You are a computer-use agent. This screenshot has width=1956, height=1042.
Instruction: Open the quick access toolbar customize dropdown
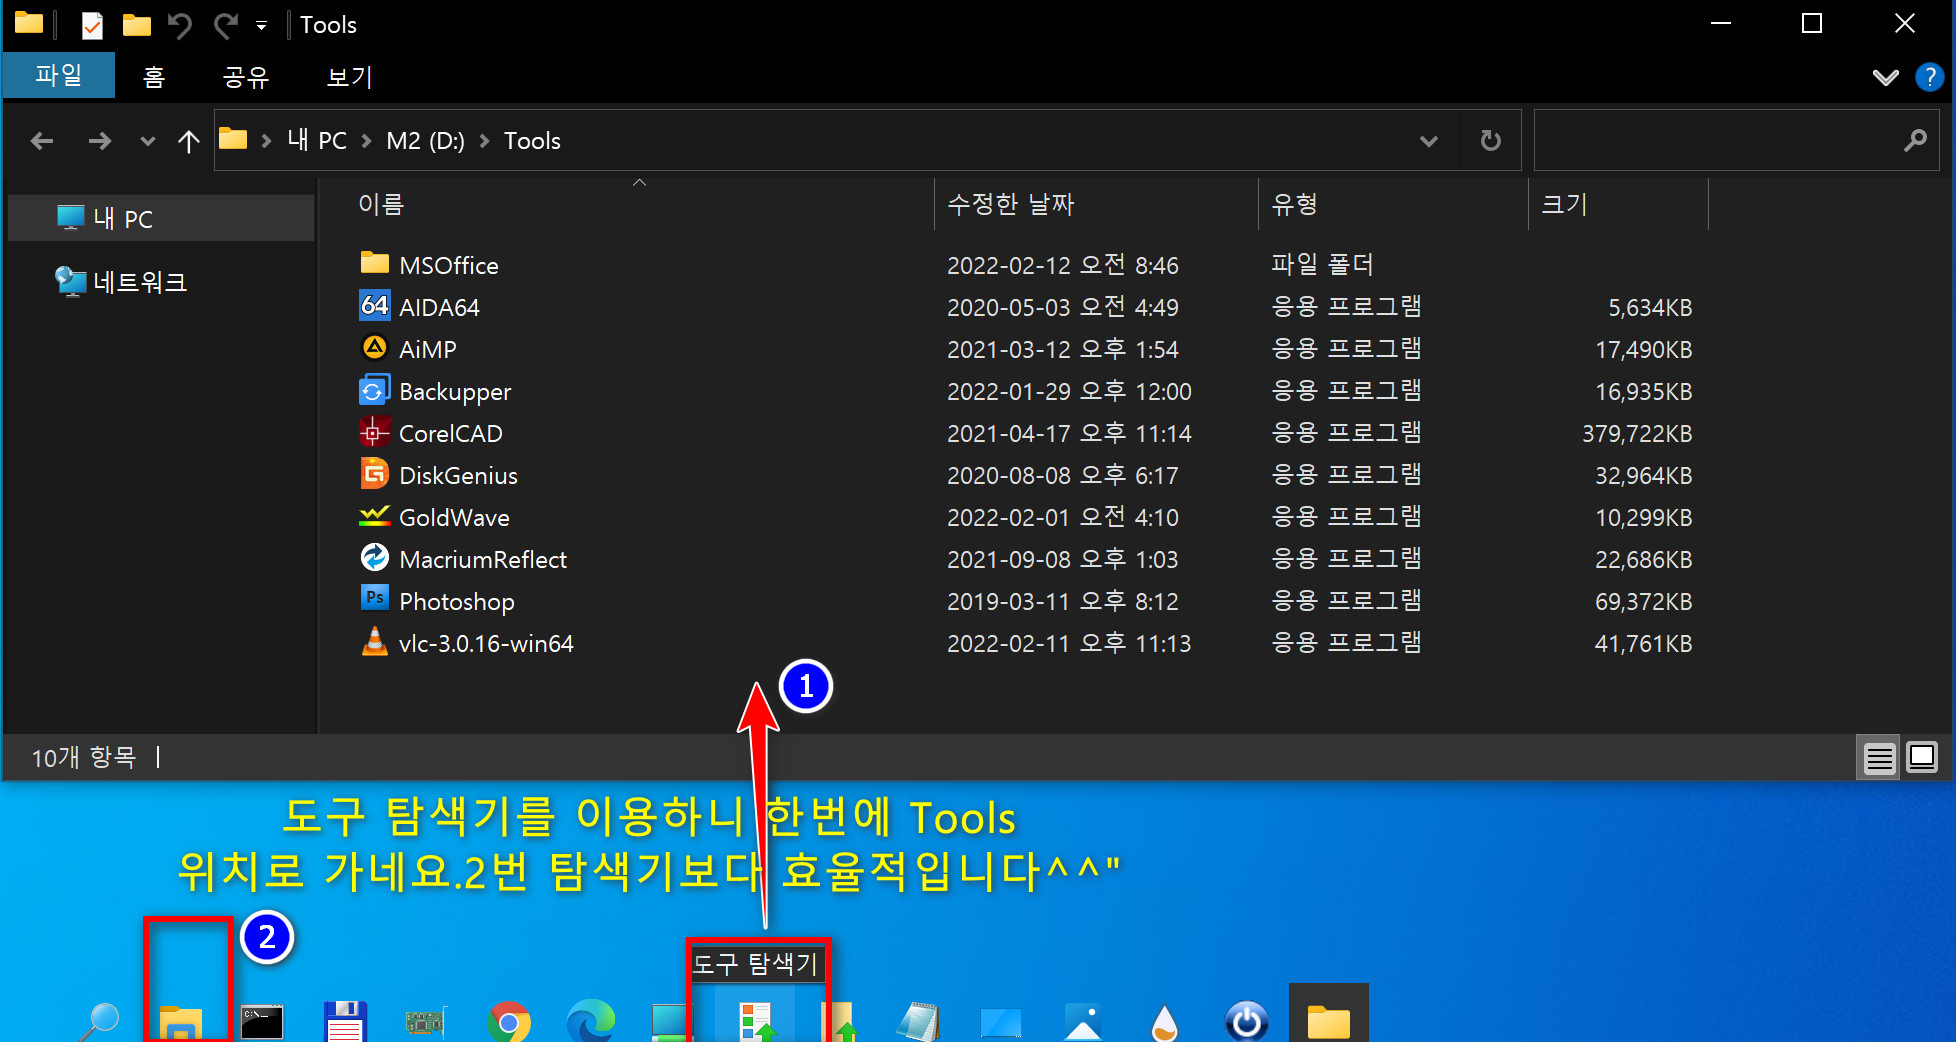262,26
